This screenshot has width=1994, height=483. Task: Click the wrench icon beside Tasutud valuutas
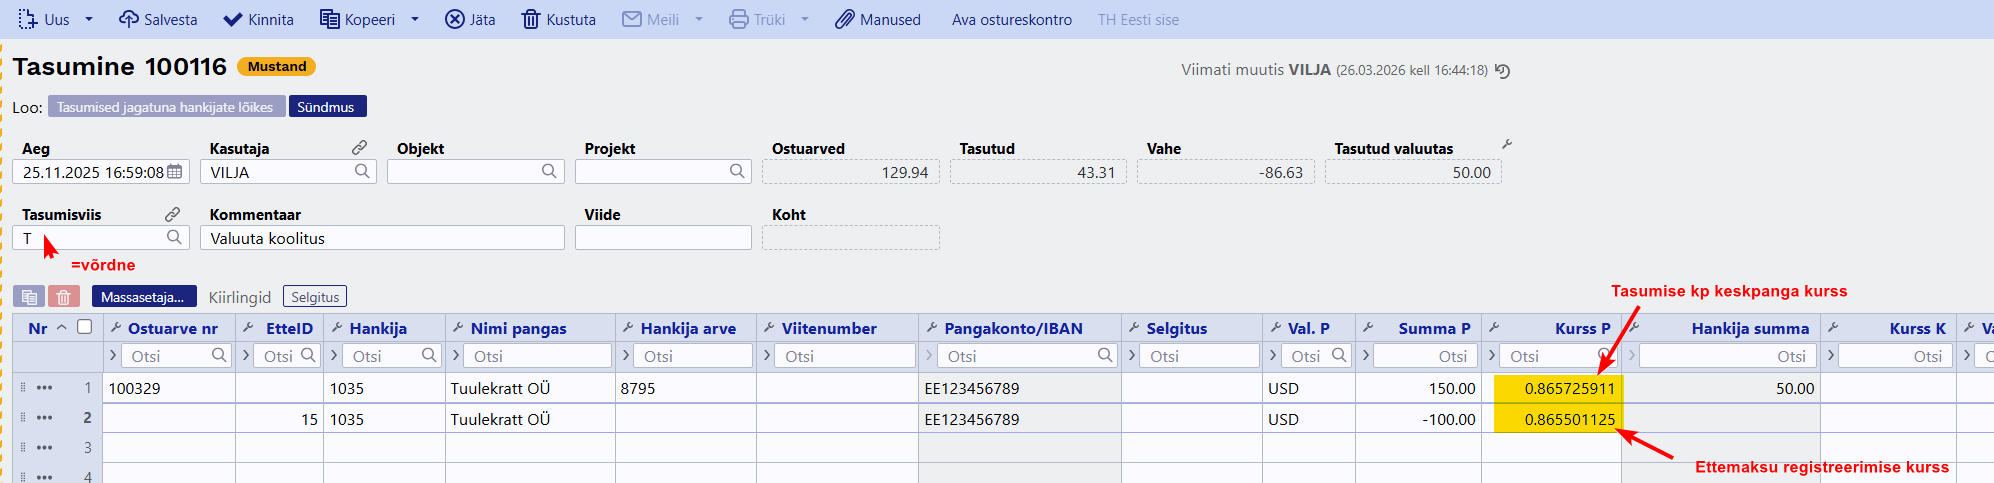click(1507, 145)
